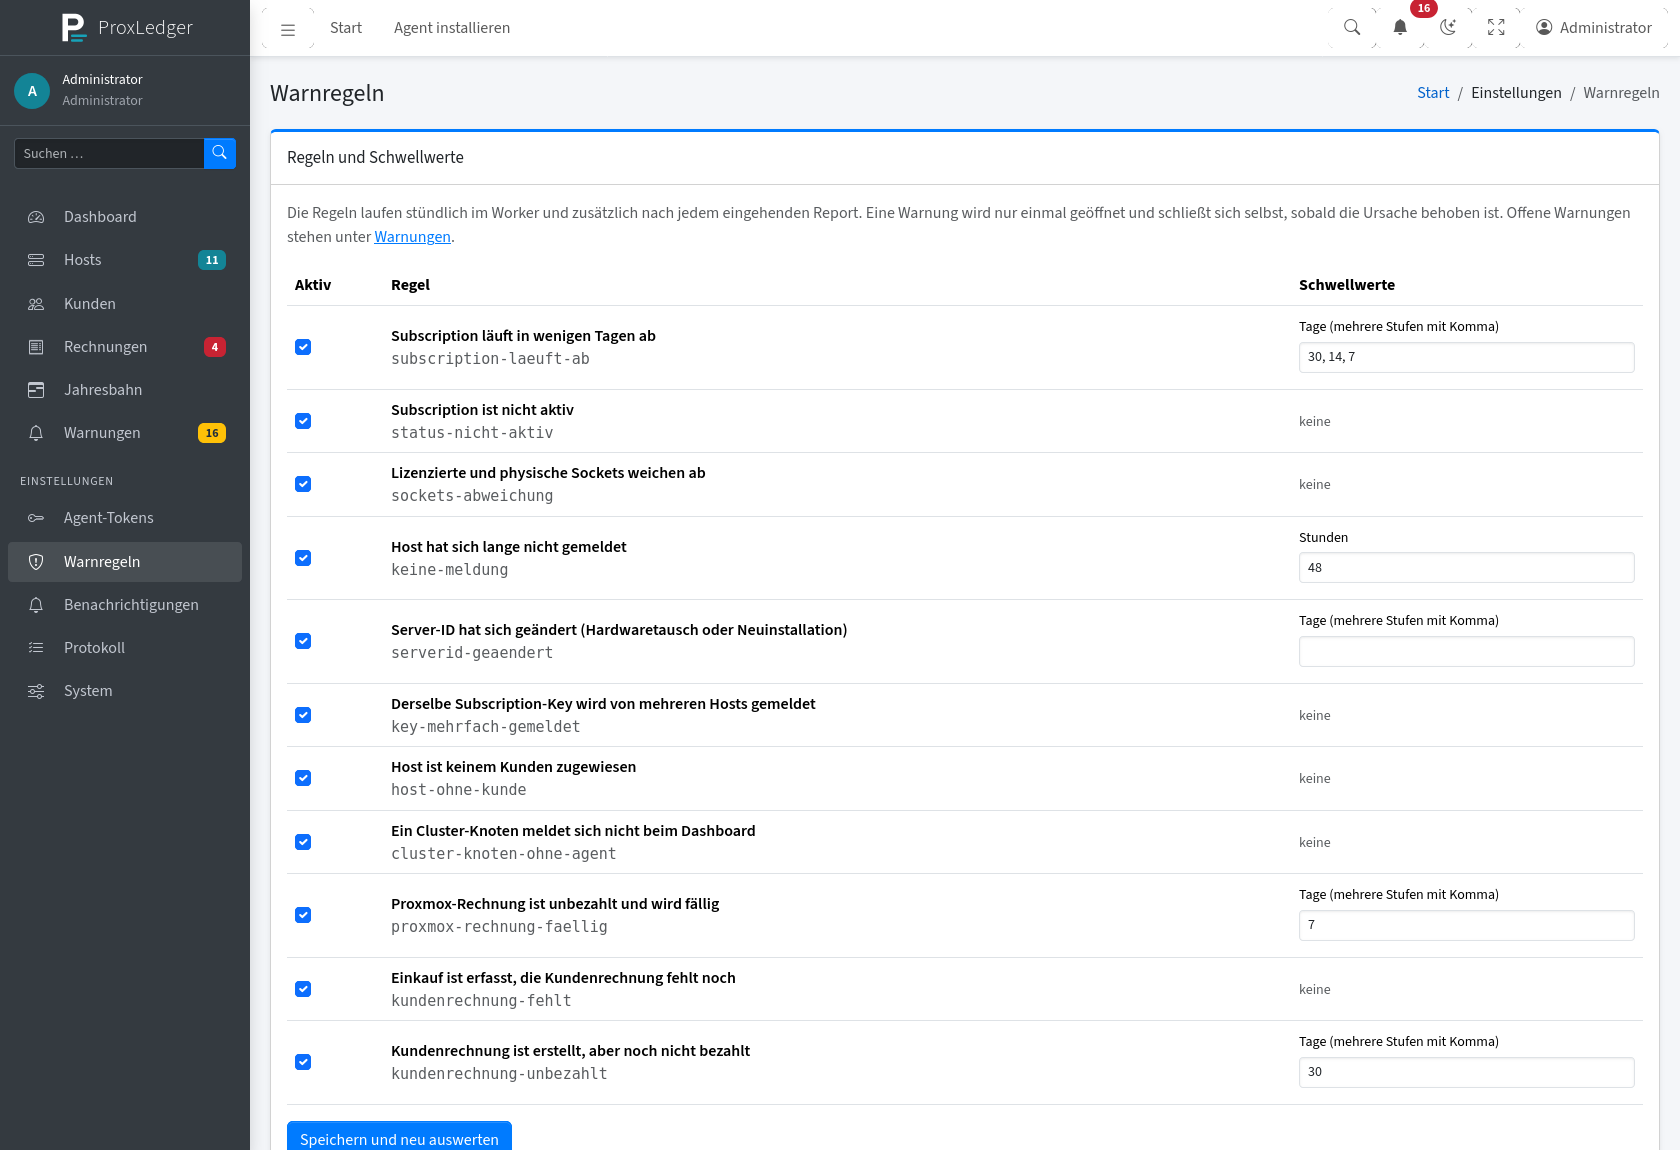This screenshot has width=1680, height=1150.
Task: Uncheck the subscription-laeuft-ab rule checkbox
Action: pyautogui.click(x=303, y=347)
